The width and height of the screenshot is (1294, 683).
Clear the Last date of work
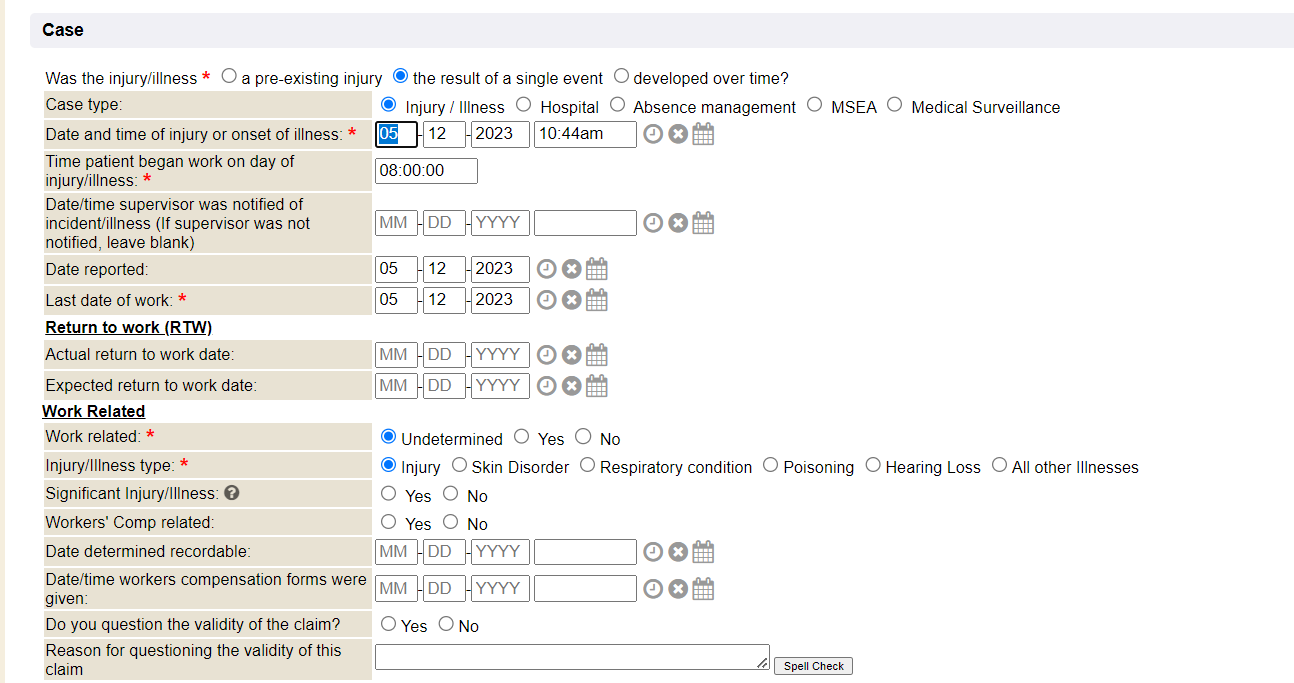[571, 300]
